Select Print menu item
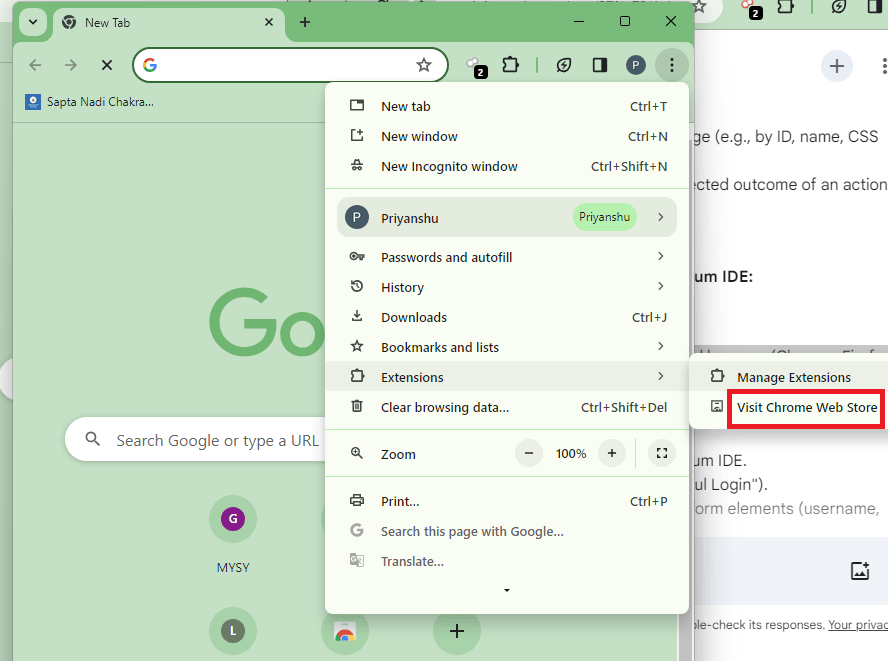 [507, 501]
